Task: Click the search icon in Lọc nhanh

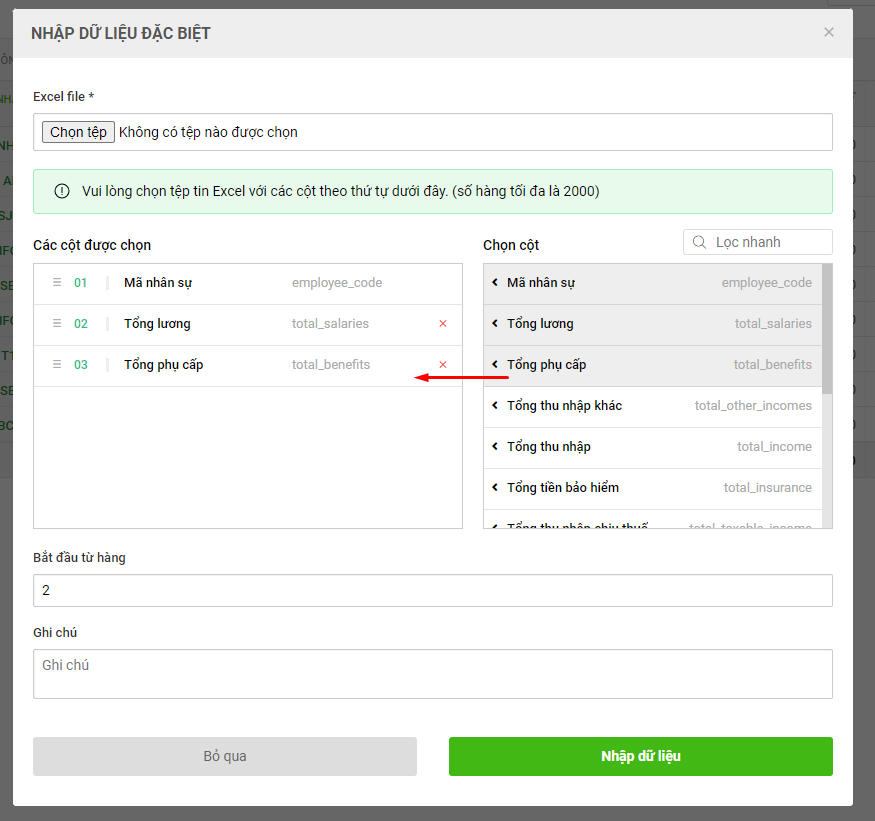Action: pyautogui.click(x=699, y=242)
